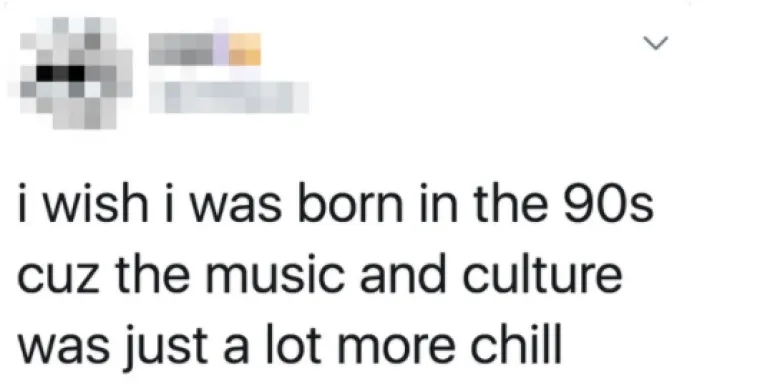The width and height of the screenshot is (760, 391).
Task: Click the black pixels on the avatar
Action: [x=61, y=73]
